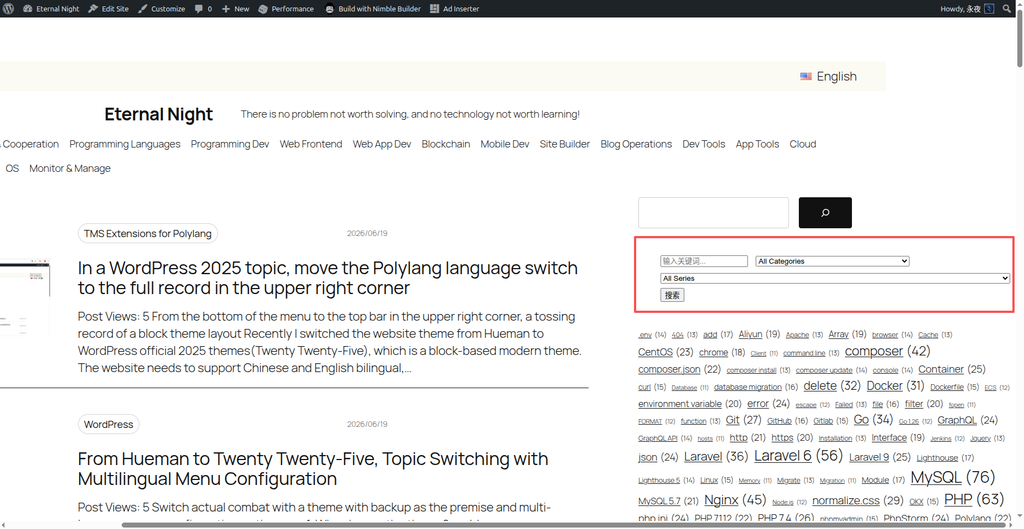Viewport: 1024px width, 529px height.
Task: Click the 搜索 filter submit button
Action: point(672,295)
